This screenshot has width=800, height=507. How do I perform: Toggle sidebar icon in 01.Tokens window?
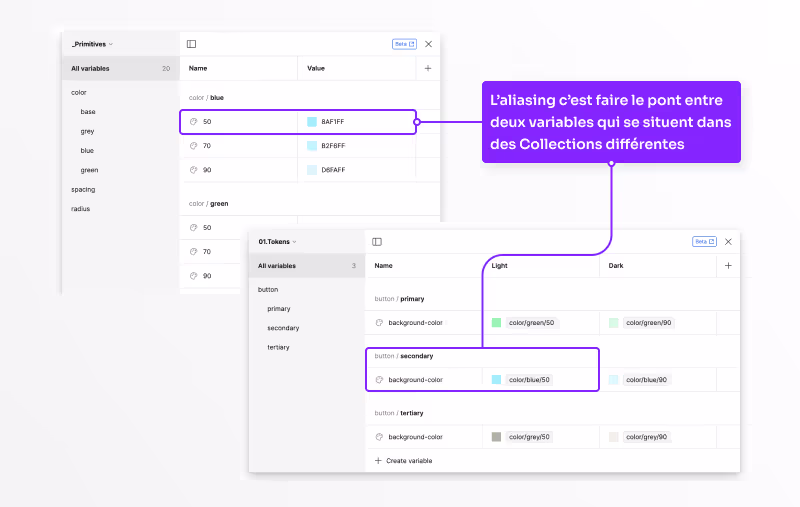377,242
